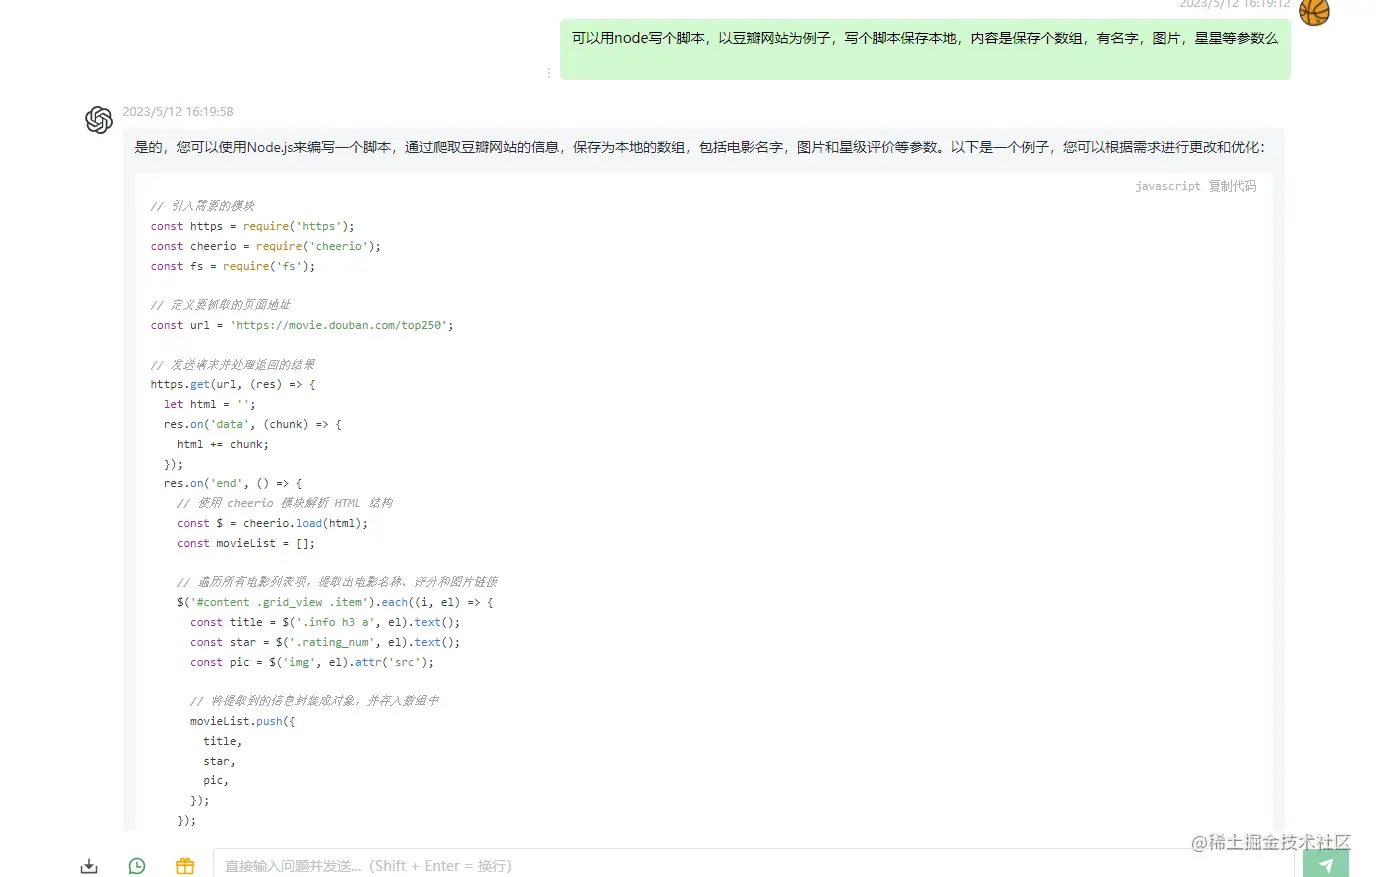
Task: Click the res.on('data') line
Action: coord(253,424)
